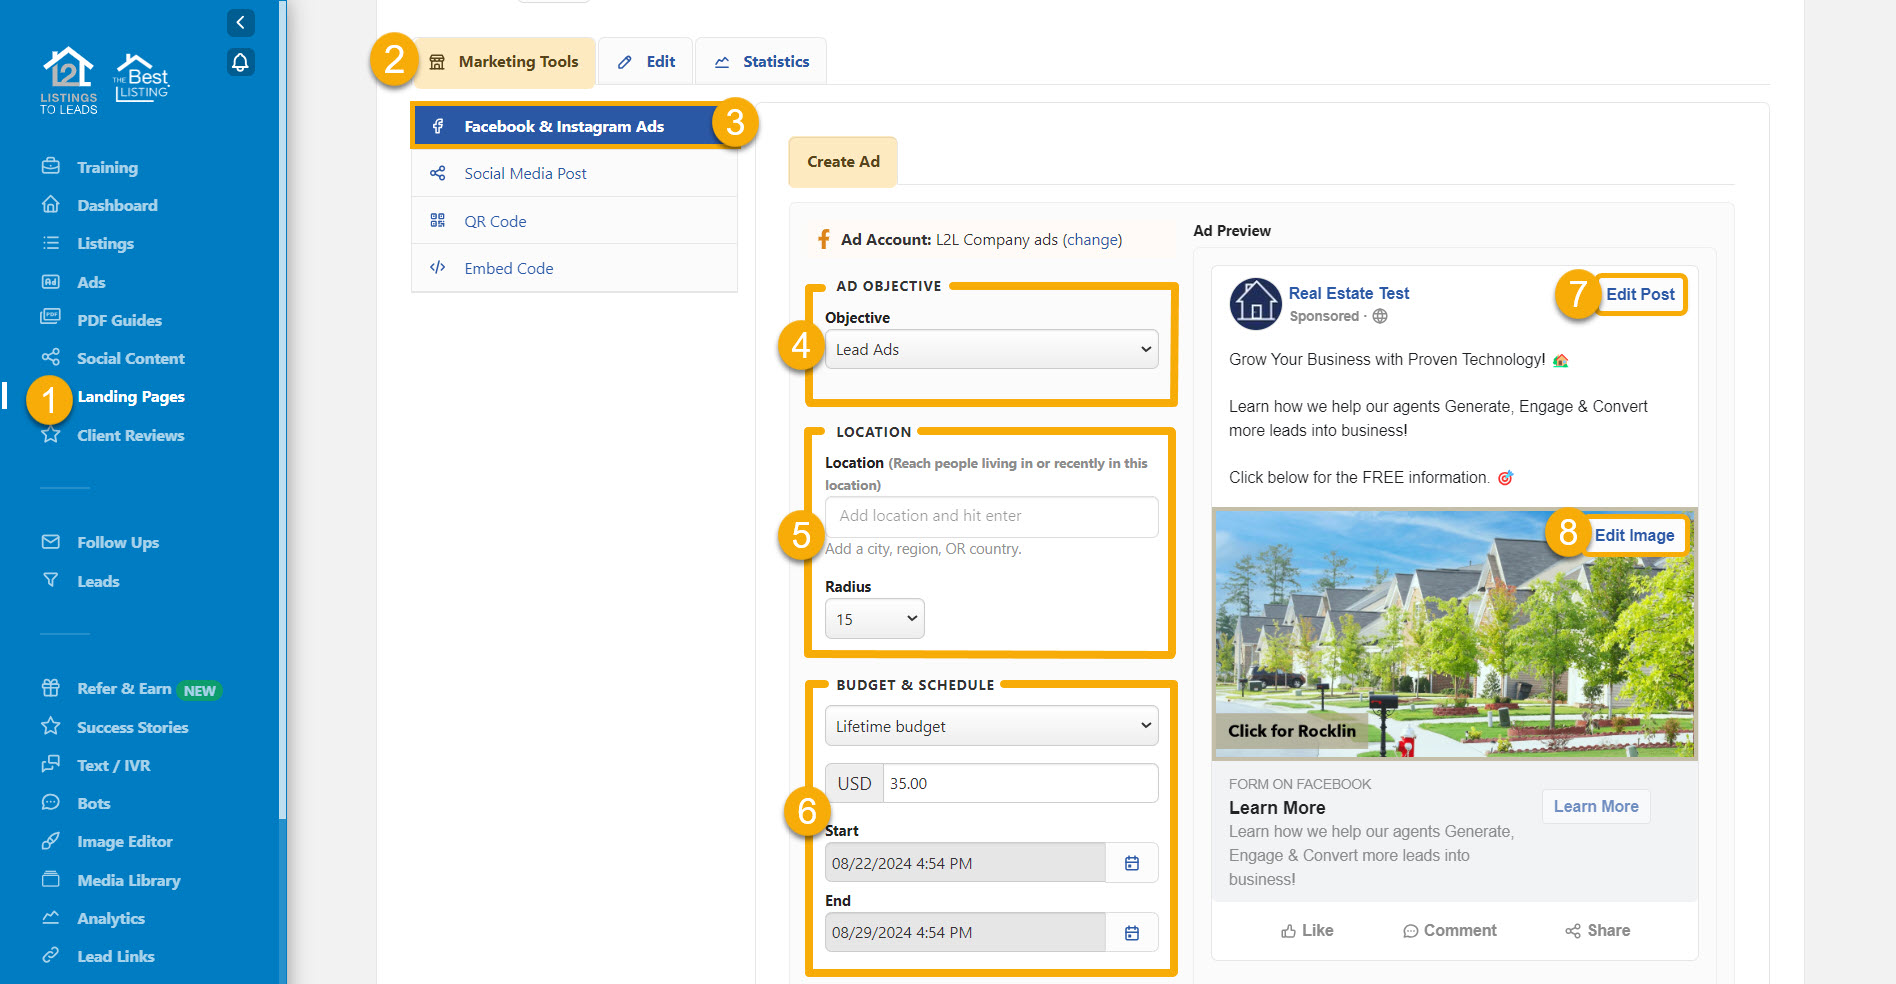Open the Analytics sidebar item
The height and width of the screenshot is (984, 1896).
pos(110,918)
